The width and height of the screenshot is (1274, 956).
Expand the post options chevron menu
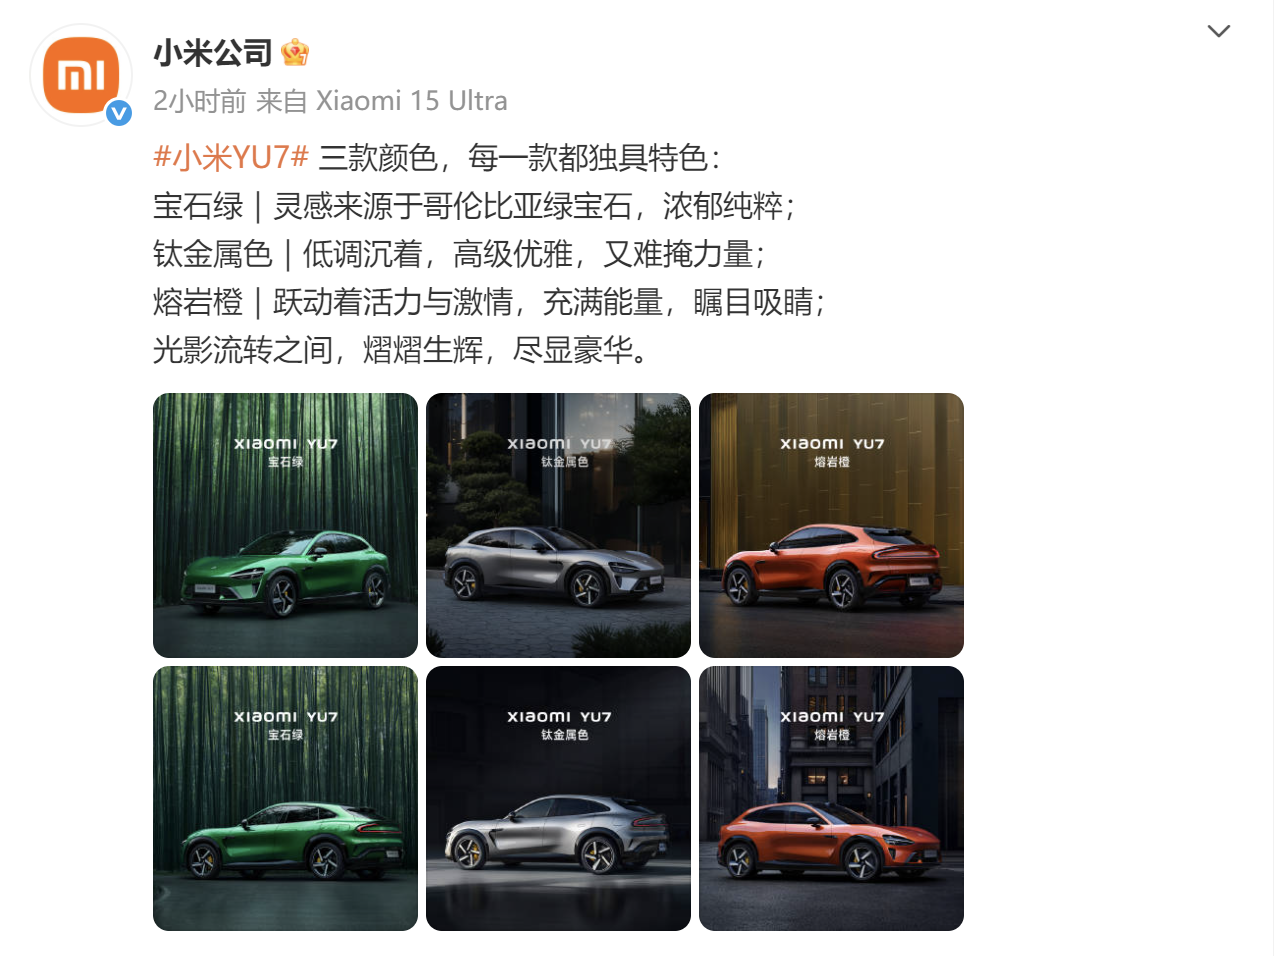coord(1218,31)
